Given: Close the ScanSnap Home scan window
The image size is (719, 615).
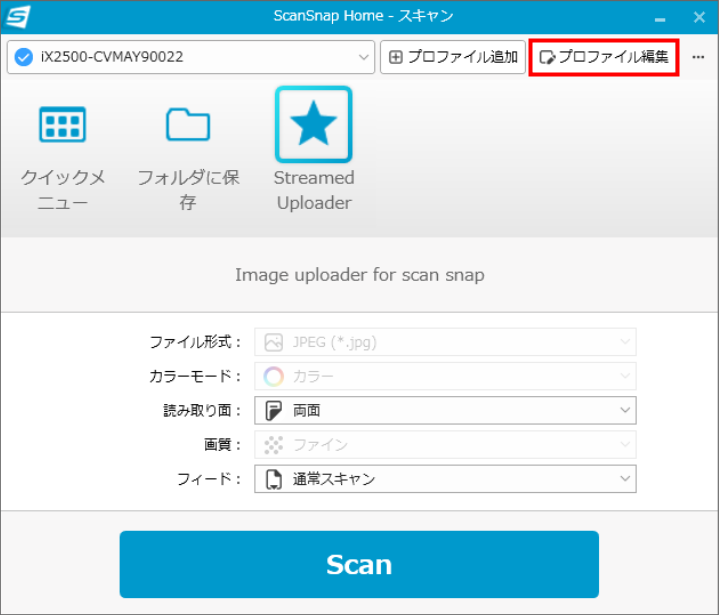Looking at the screenshot, I should (697, 17).
